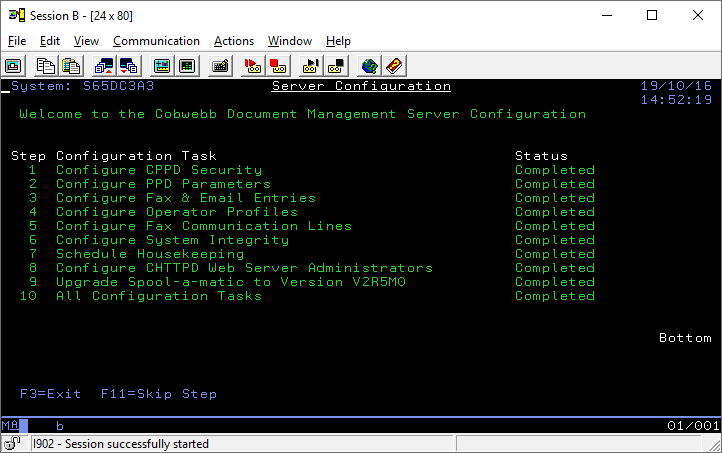Open the Communication menu
Viewport: 722px width, 453px height.
(156, 41)
